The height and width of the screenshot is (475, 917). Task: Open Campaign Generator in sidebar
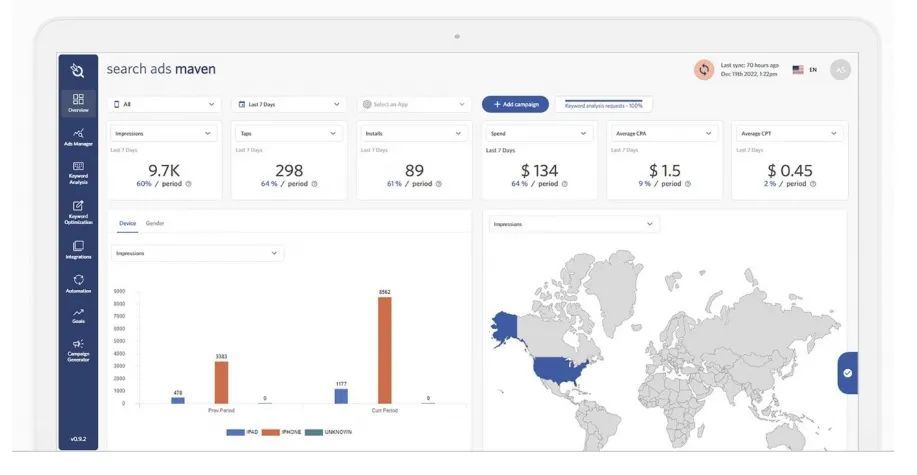pyautogui.click(x=78, y=349)
